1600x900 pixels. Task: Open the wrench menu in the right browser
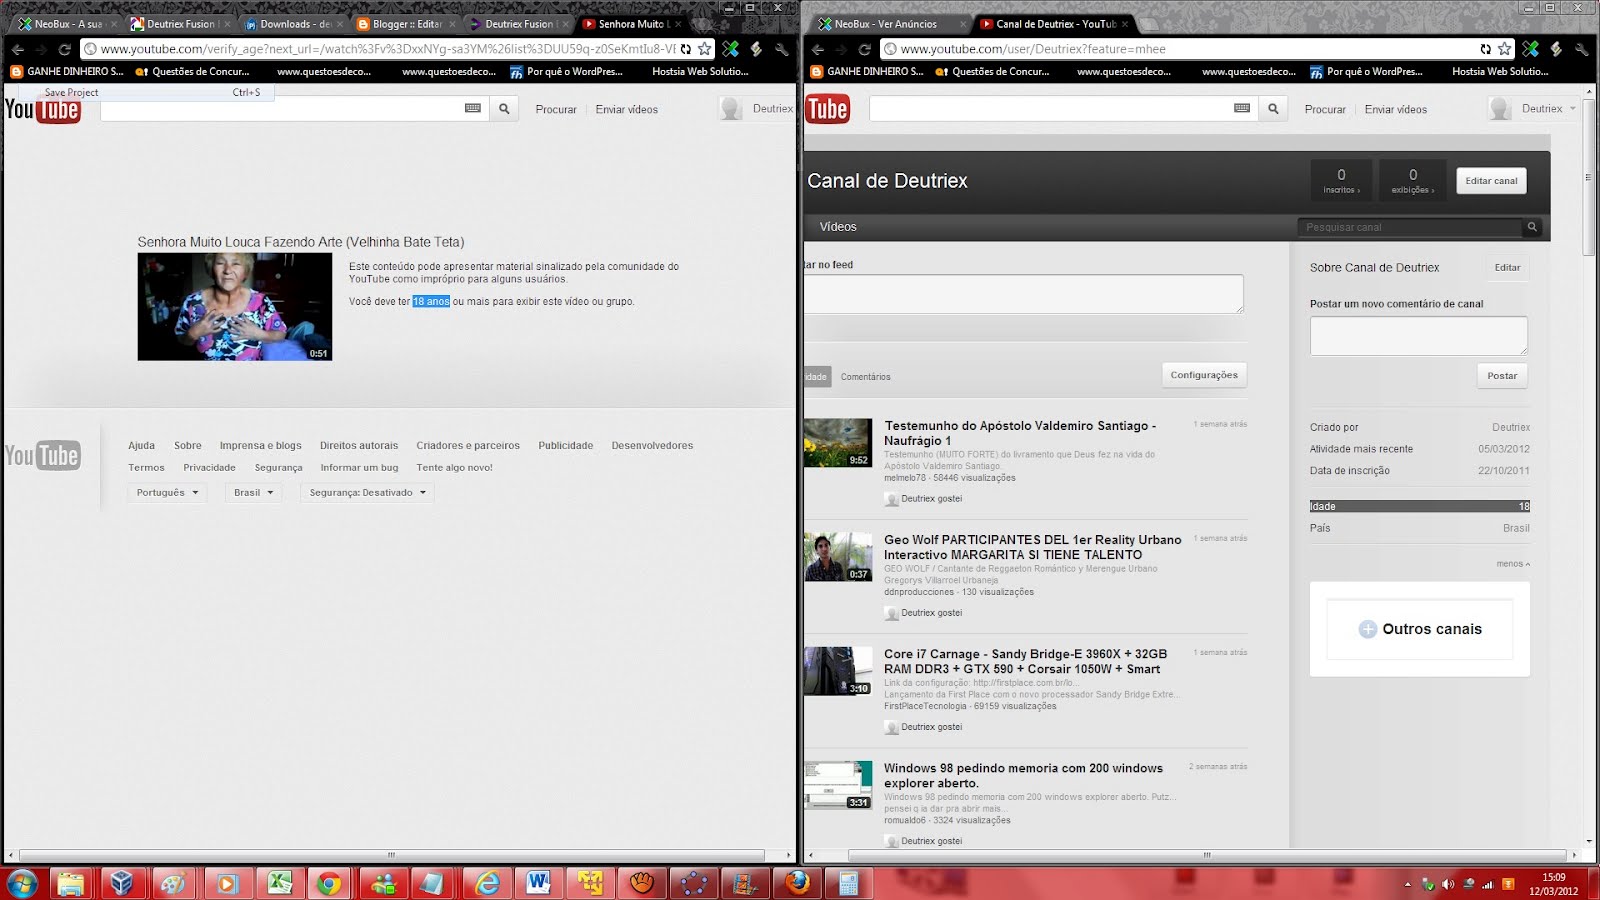coord(1581,49)
